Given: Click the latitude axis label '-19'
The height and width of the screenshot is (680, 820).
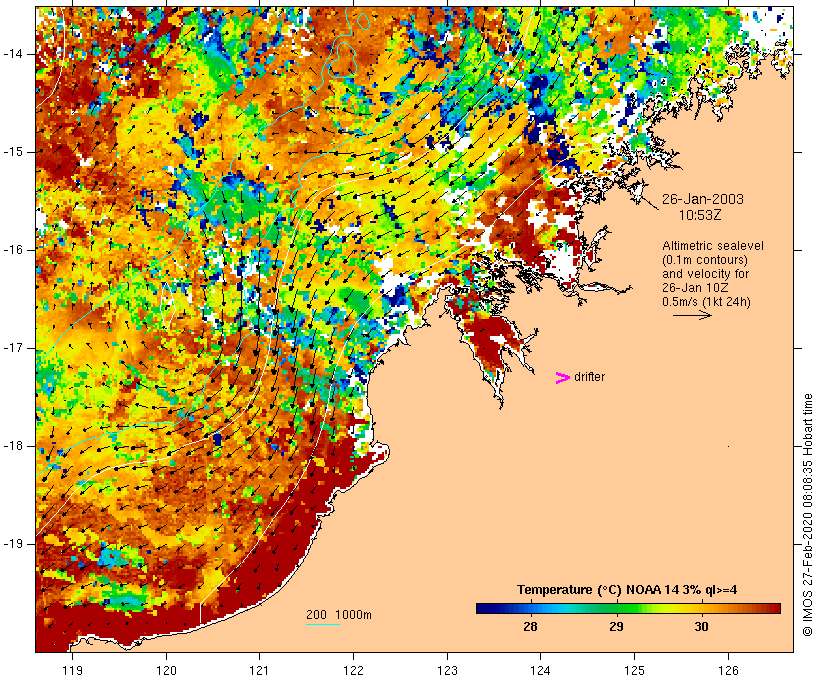Looking at the screenshot, I should [x=13, y=544].
